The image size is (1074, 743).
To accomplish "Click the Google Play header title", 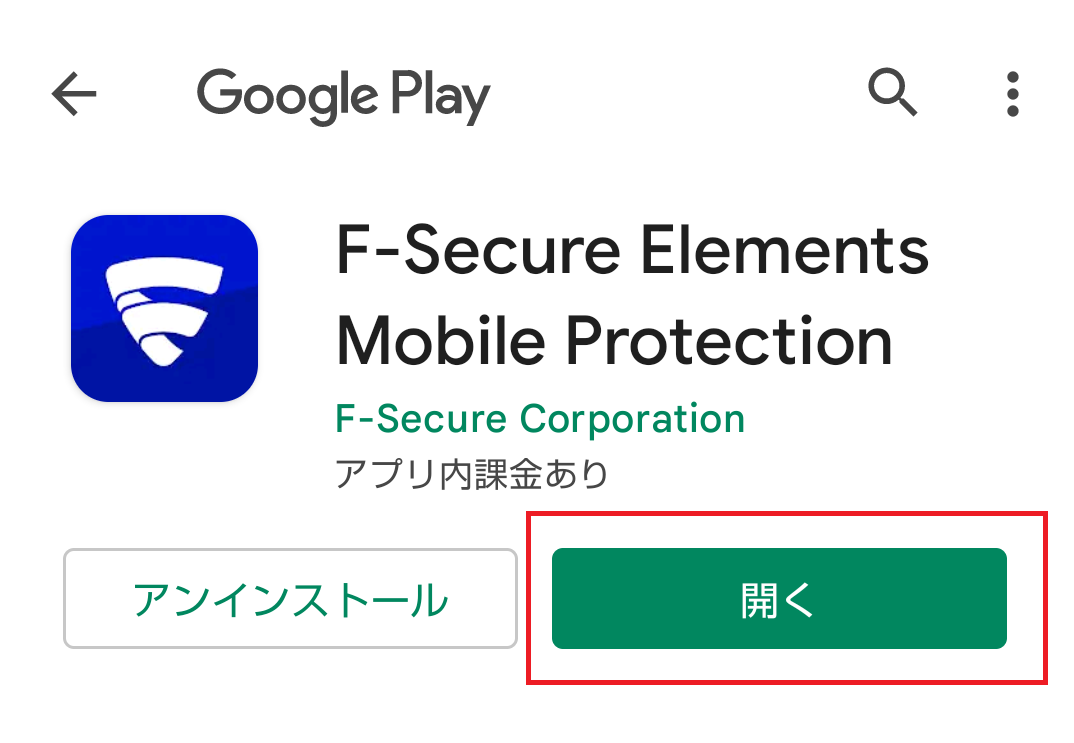I will (x=343, y=97).
